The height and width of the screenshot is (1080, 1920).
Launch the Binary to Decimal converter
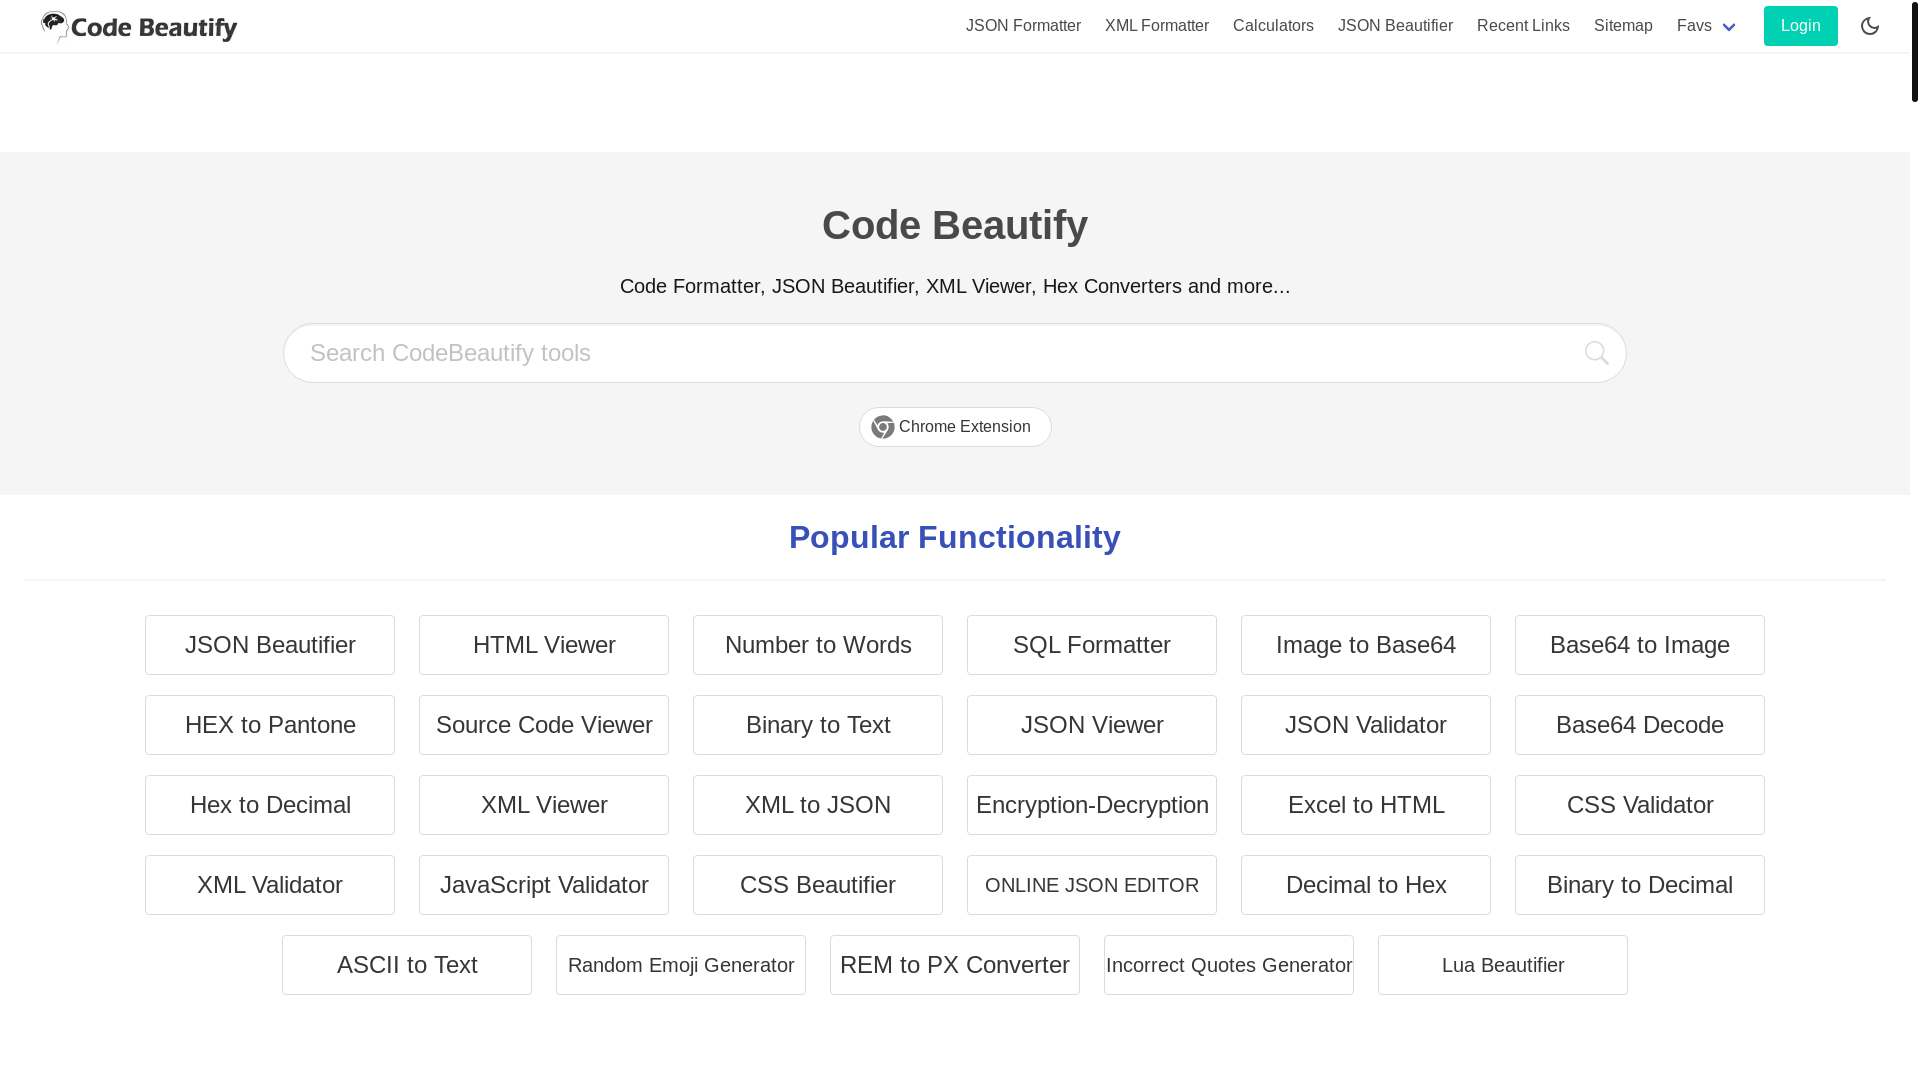point(1640,885)
